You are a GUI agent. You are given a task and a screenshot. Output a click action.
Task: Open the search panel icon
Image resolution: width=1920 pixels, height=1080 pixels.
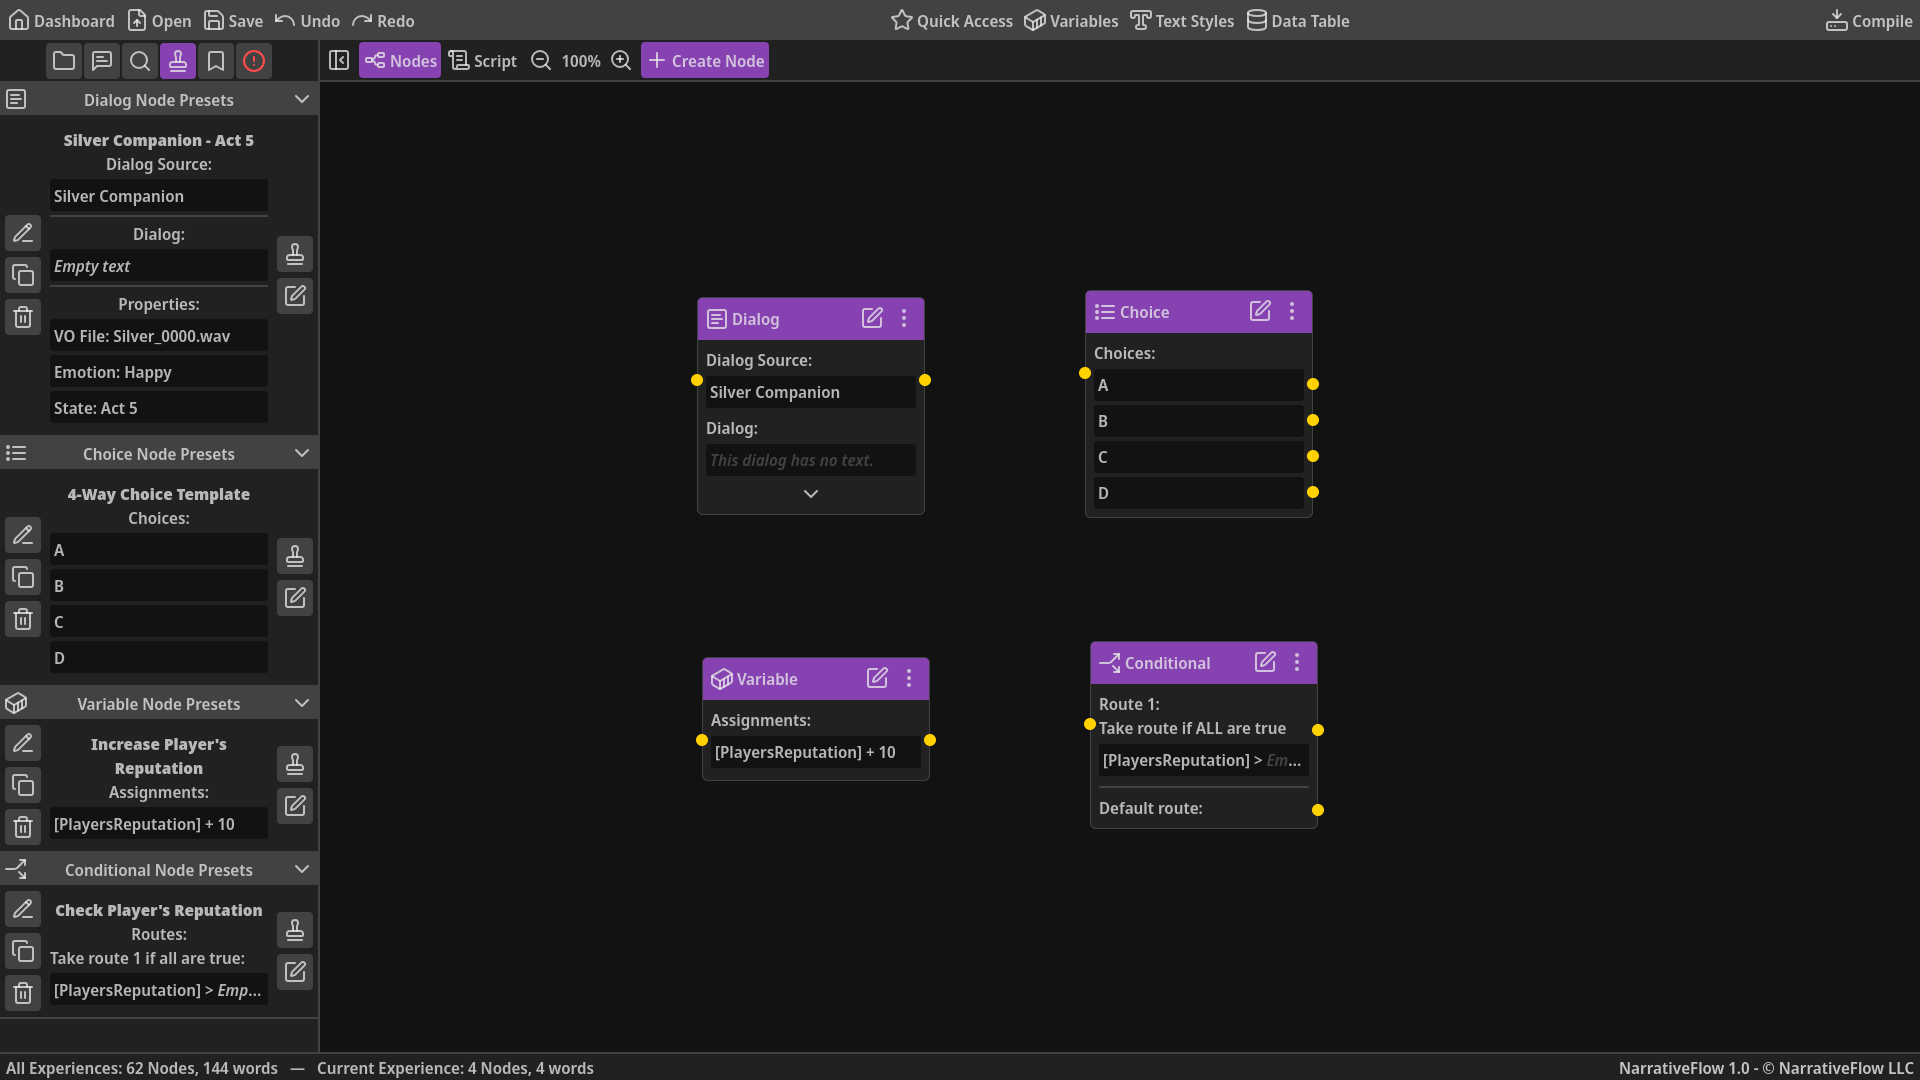pos(139,60)
